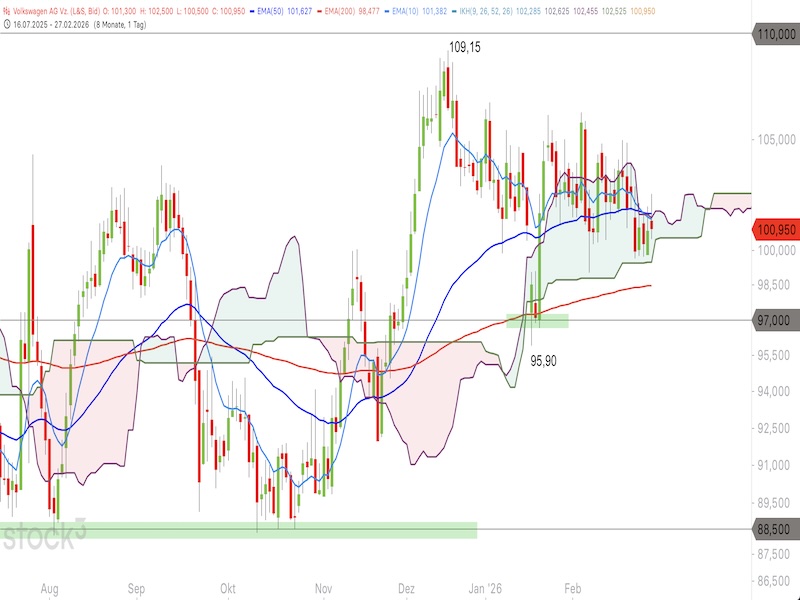This screenshot has width=800, height=600.
Task: Click the 109,15 high price label
Action: [463, 47]
